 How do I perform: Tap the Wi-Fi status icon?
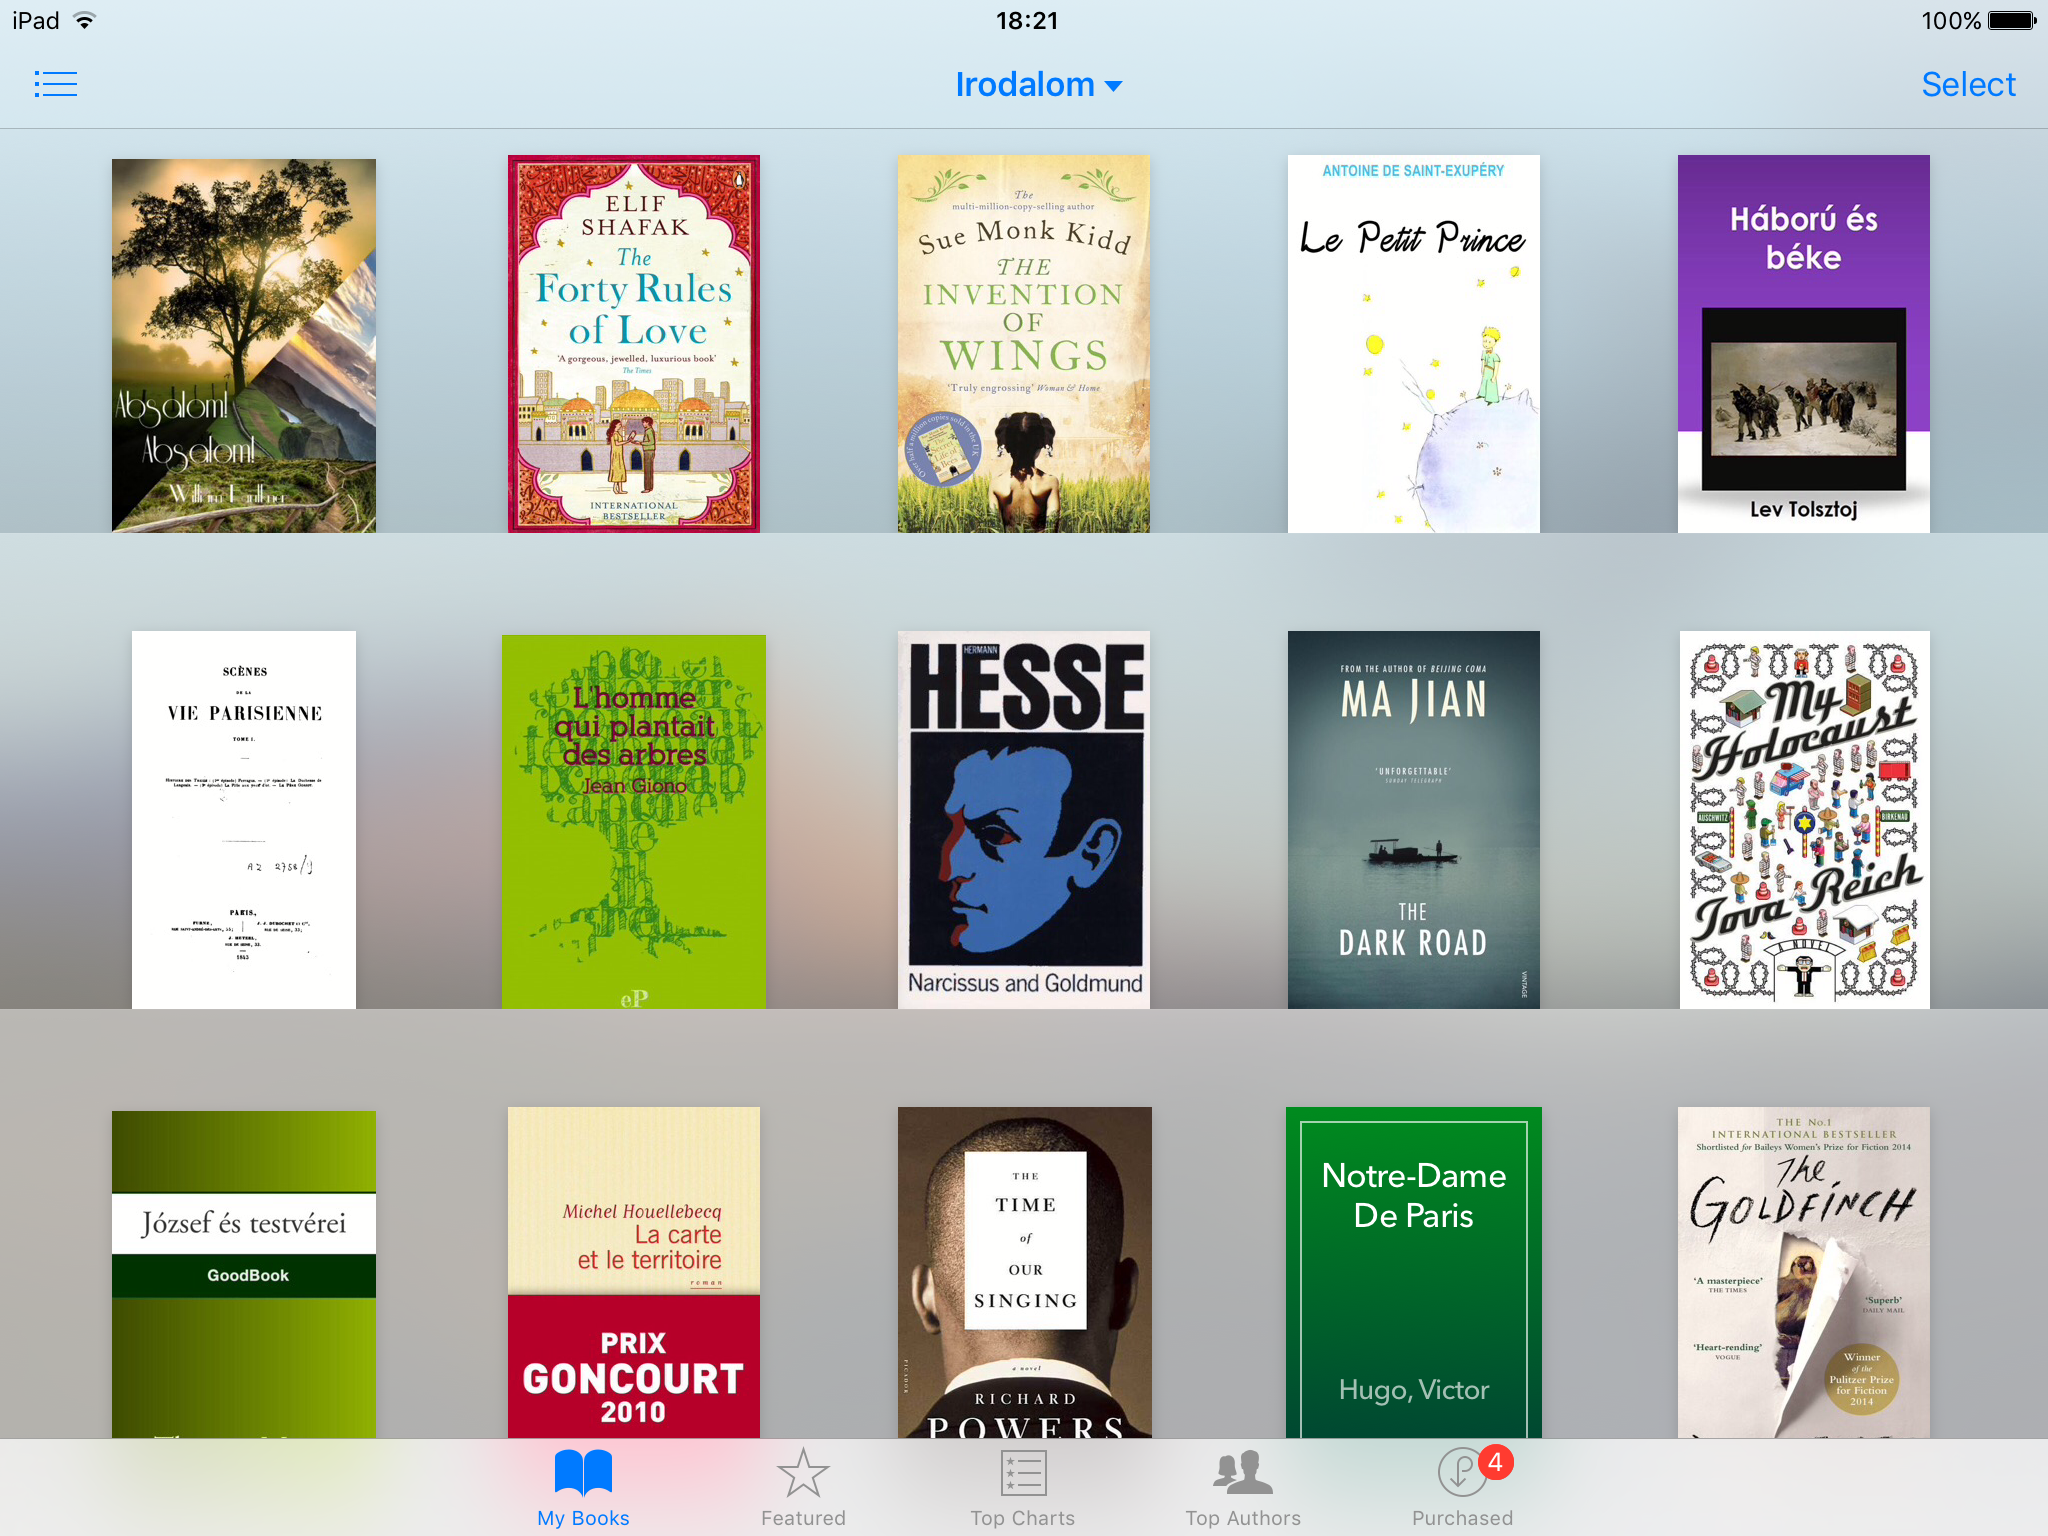85,20
